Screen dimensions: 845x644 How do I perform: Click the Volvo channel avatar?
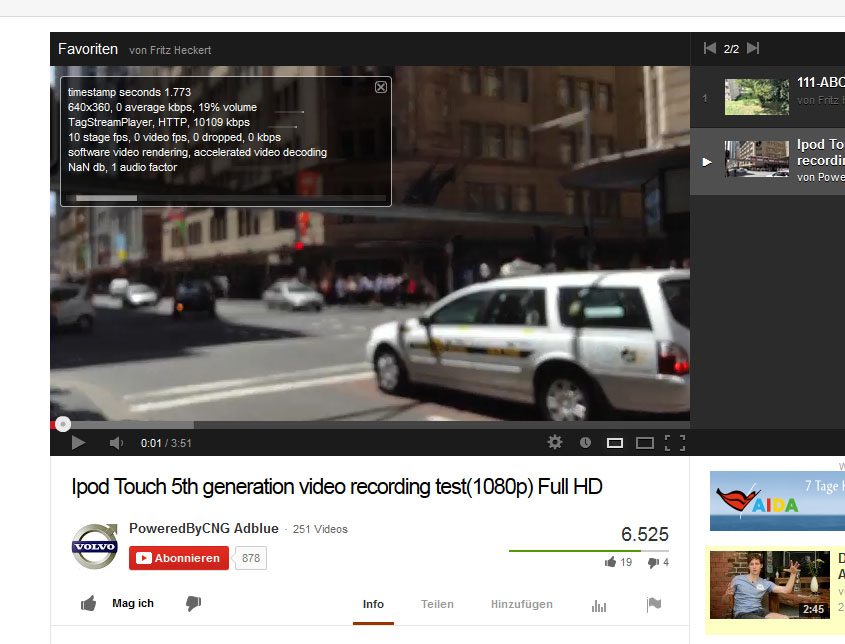(95, 546)
